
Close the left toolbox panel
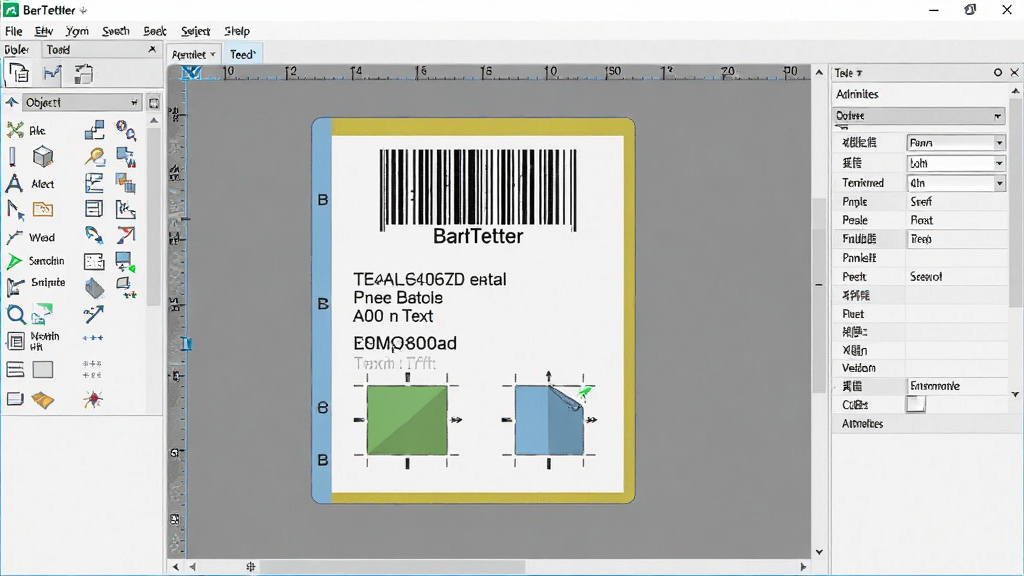coord(152,49)
